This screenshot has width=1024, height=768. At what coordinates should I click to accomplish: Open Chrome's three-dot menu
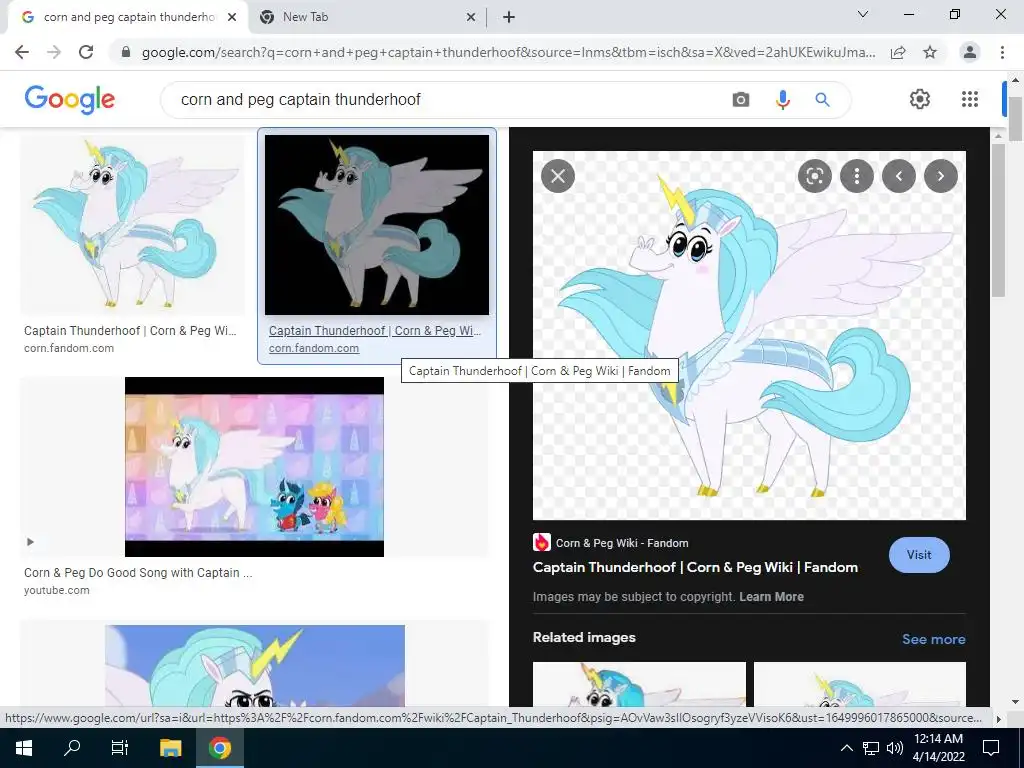coord(1002,52)
